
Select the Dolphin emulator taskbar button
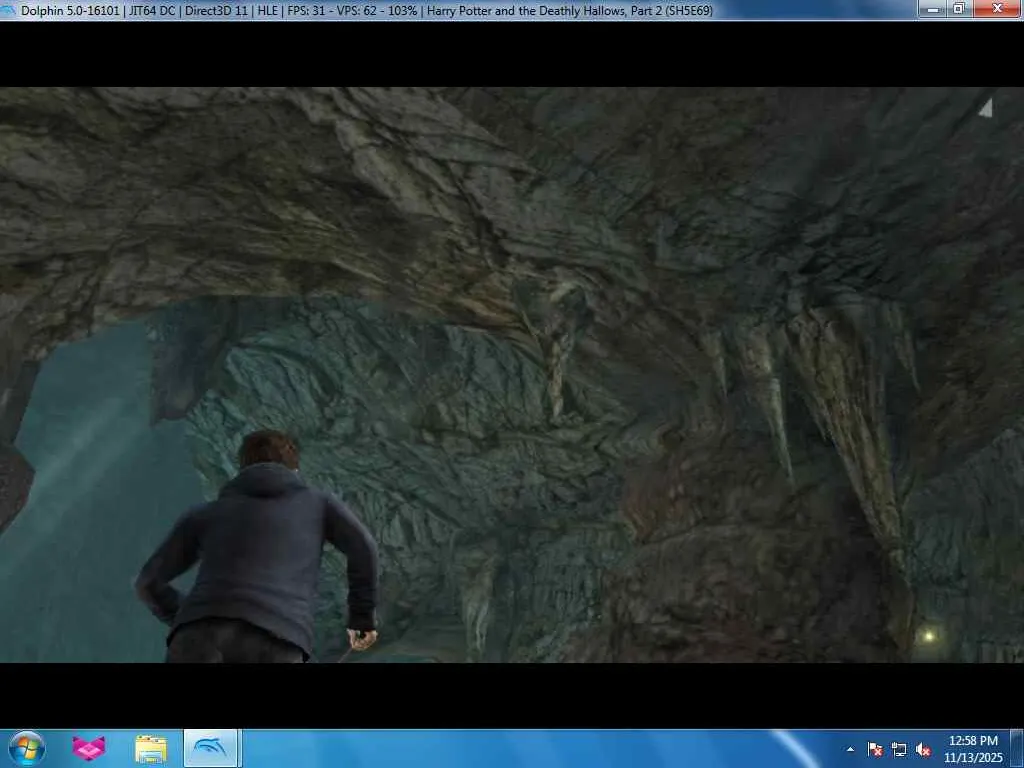(x=210, y=748)
